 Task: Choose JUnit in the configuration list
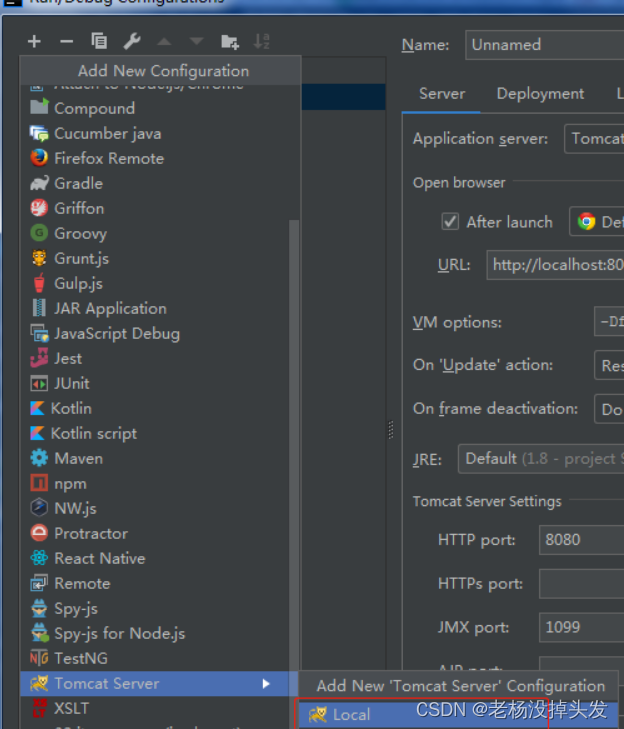[x=71, y=383]
